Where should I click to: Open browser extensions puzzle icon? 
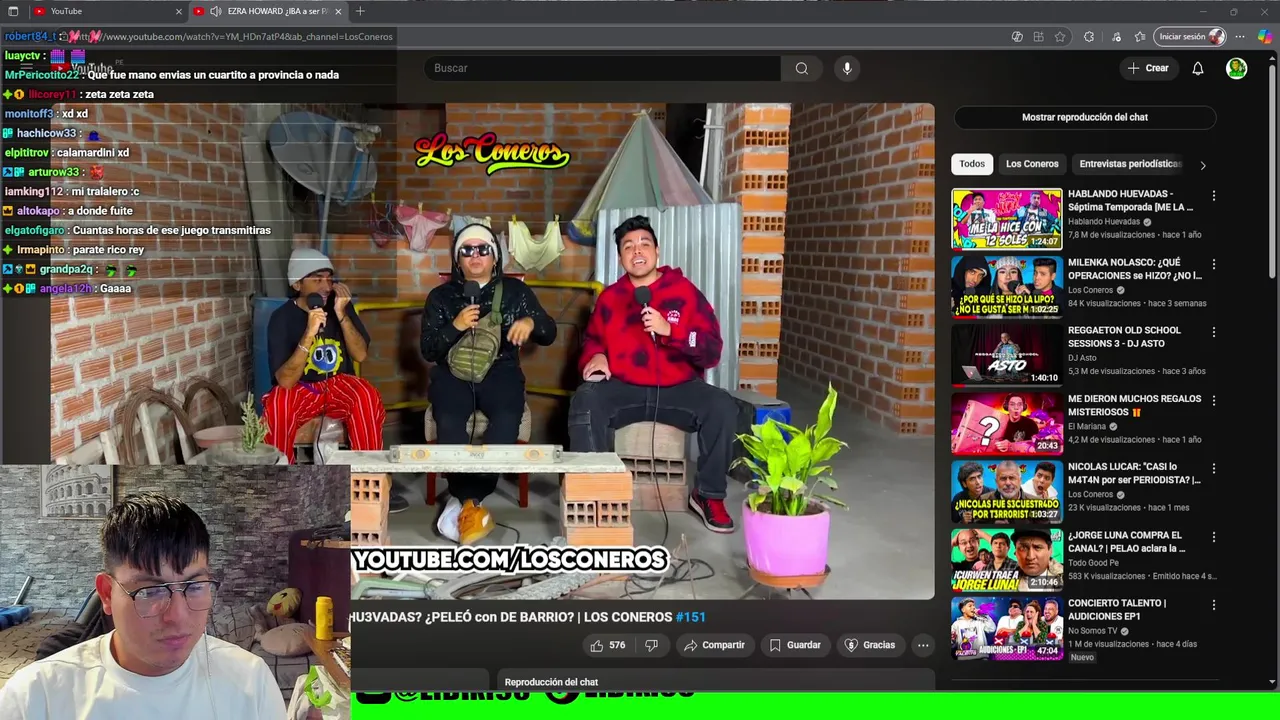1089,37
